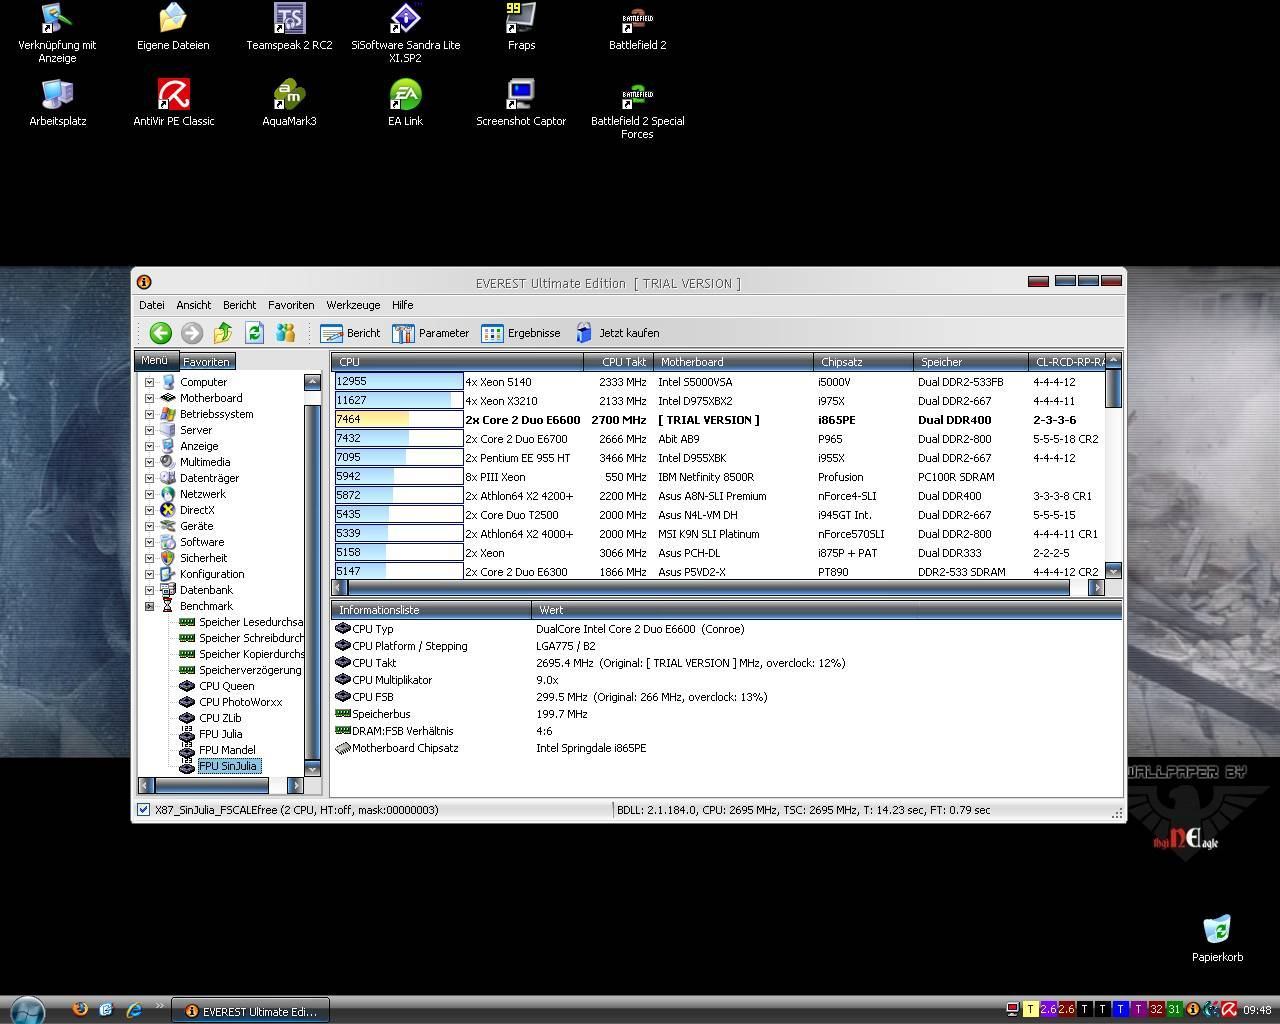Sort results by Chipsatz column header
The height and width of the screenshot is (1024, 1280).
[x=864, y=362]
